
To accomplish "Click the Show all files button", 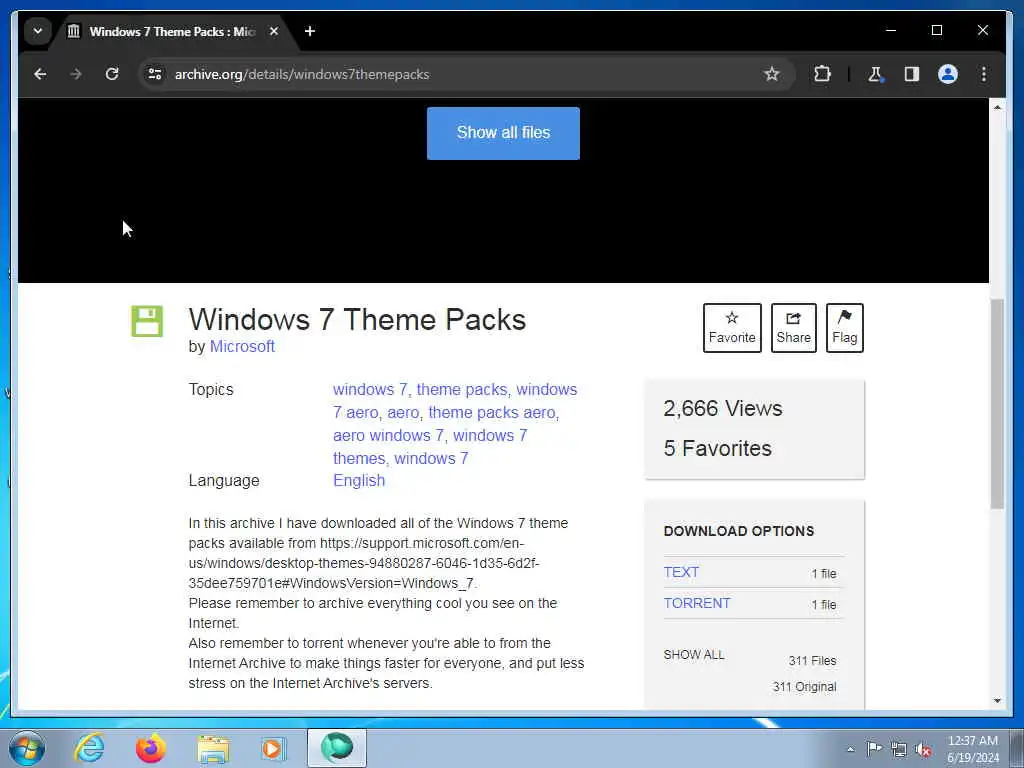I will coord(503,133).
